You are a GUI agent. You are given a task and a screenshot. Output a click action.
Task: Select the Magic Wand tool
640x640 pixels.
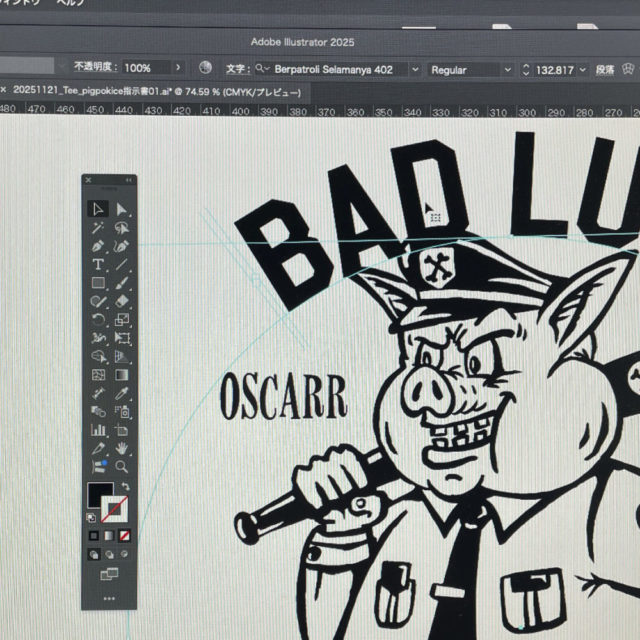point(98,228)
